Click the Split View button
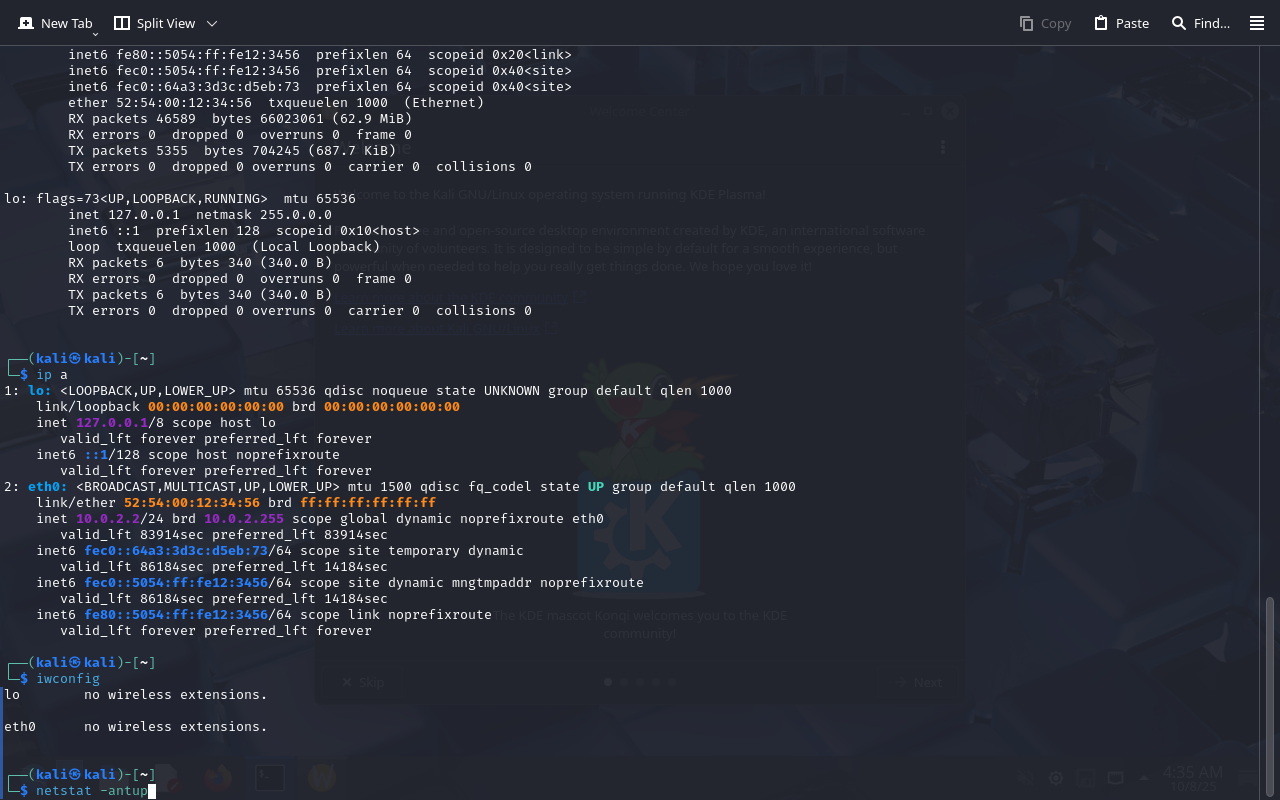This screenshot has height=800, width=1280. pos(154,23)
